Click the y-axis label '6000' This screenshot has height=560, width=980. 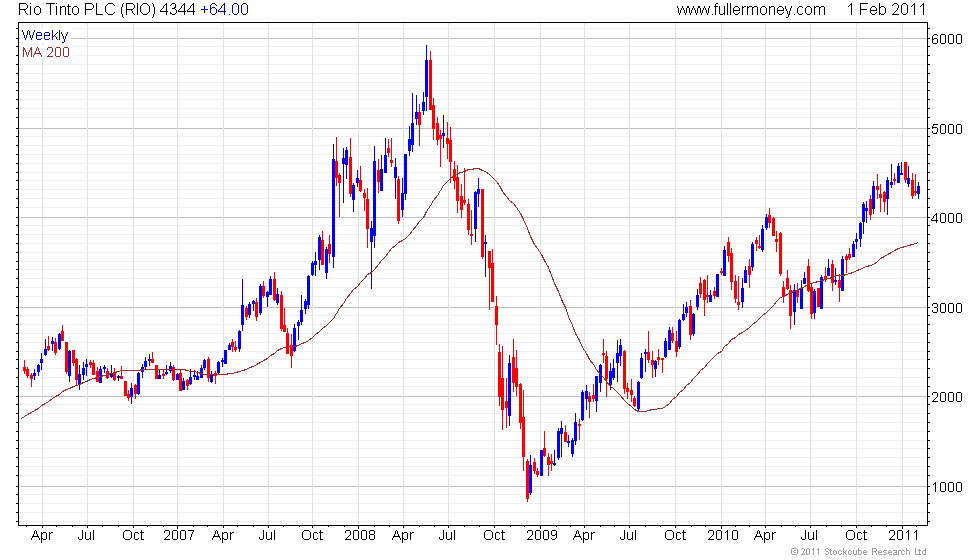click(947, 39)
